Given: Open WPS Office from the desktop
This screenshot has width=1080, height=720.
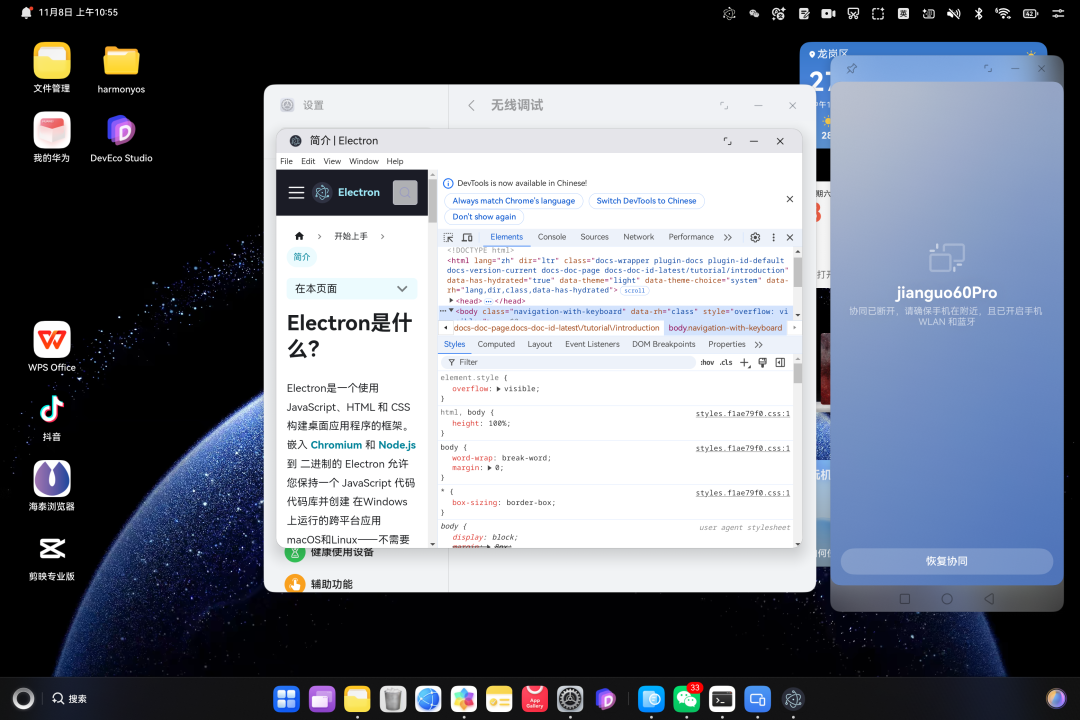Looking at the screenshot, I should tap(51, 338).
